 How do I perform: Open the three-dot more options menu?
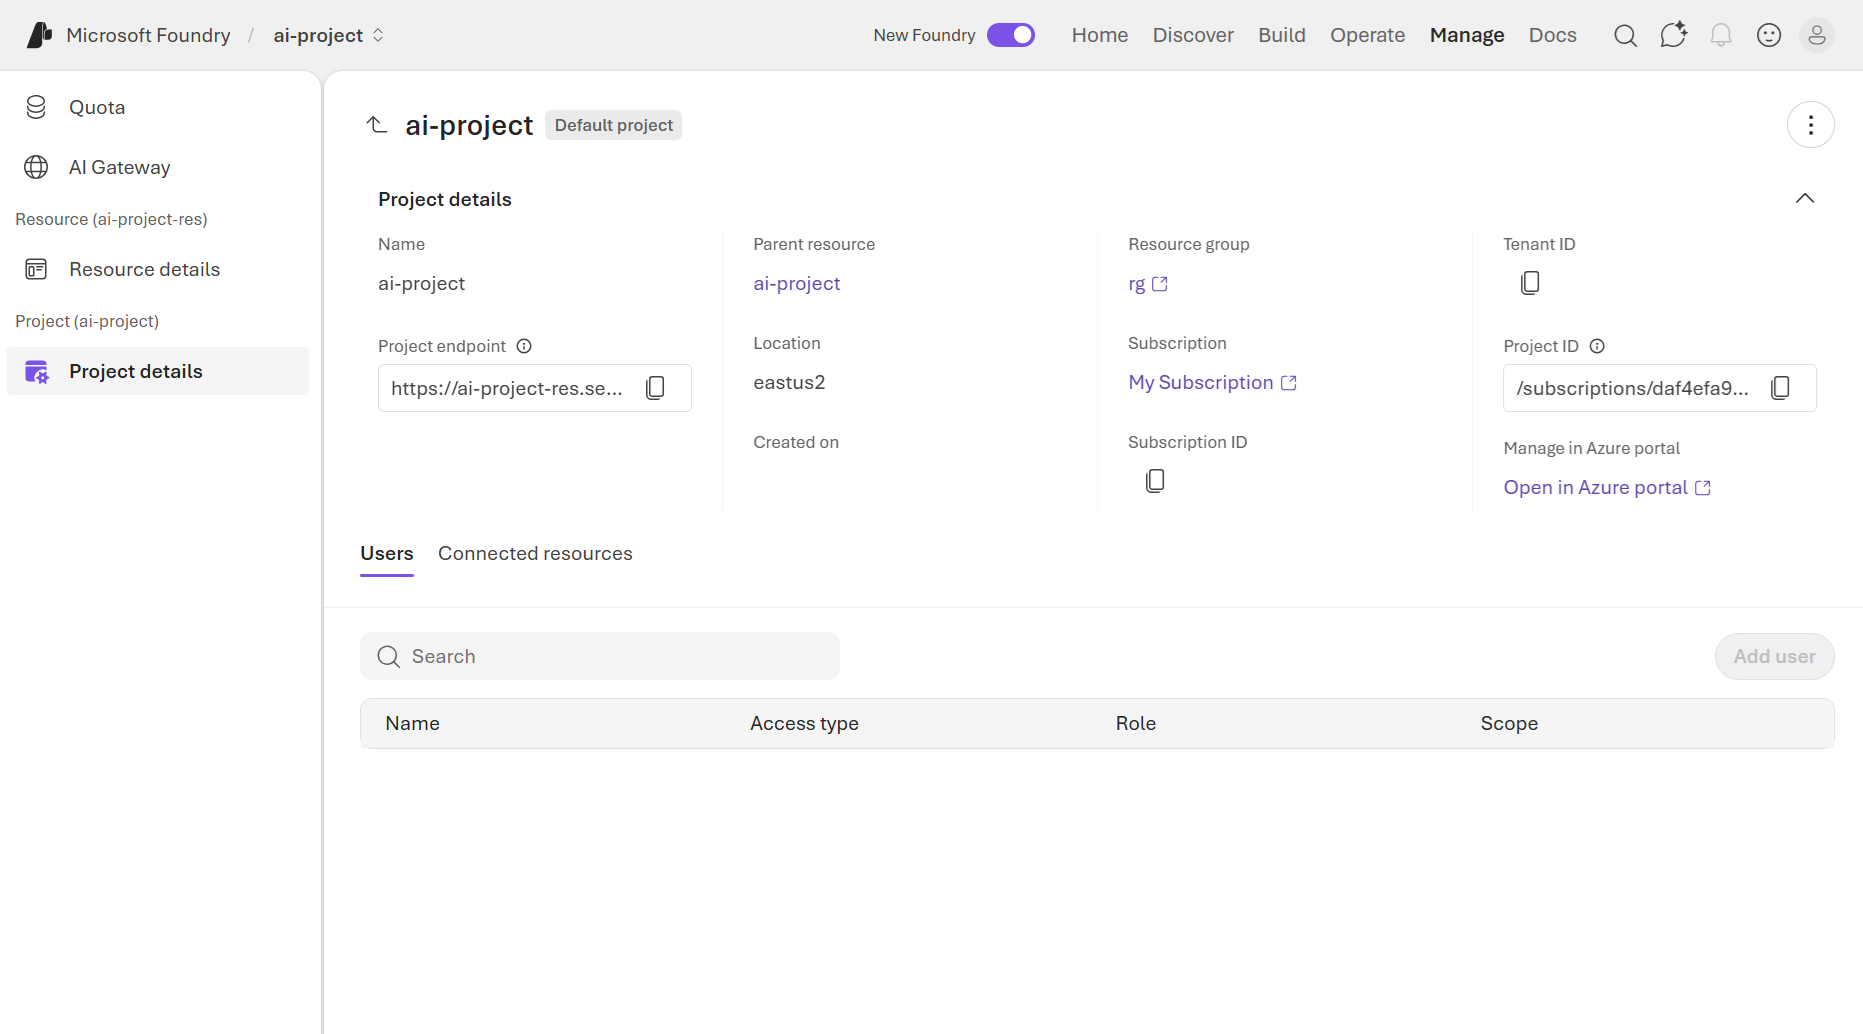pos(1810,125)
